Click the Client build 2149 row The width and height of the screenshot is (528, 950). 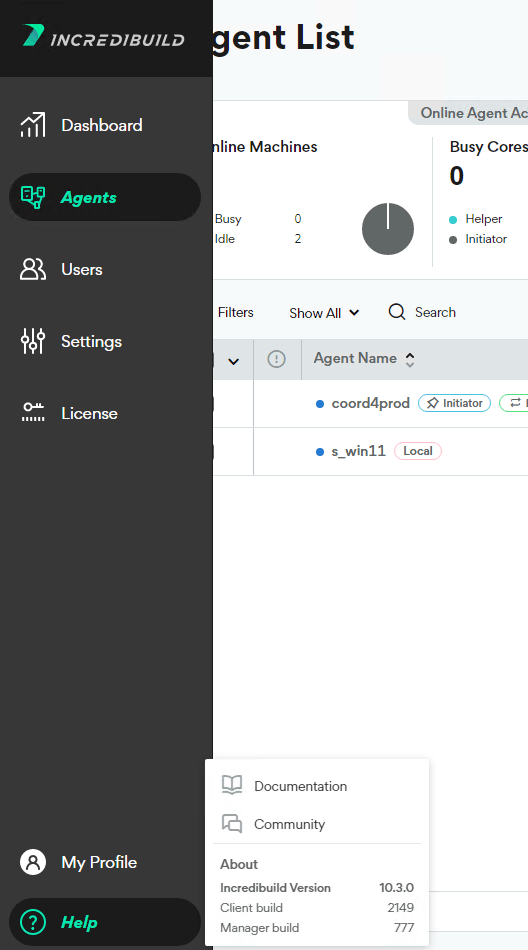tap(317, 908)
